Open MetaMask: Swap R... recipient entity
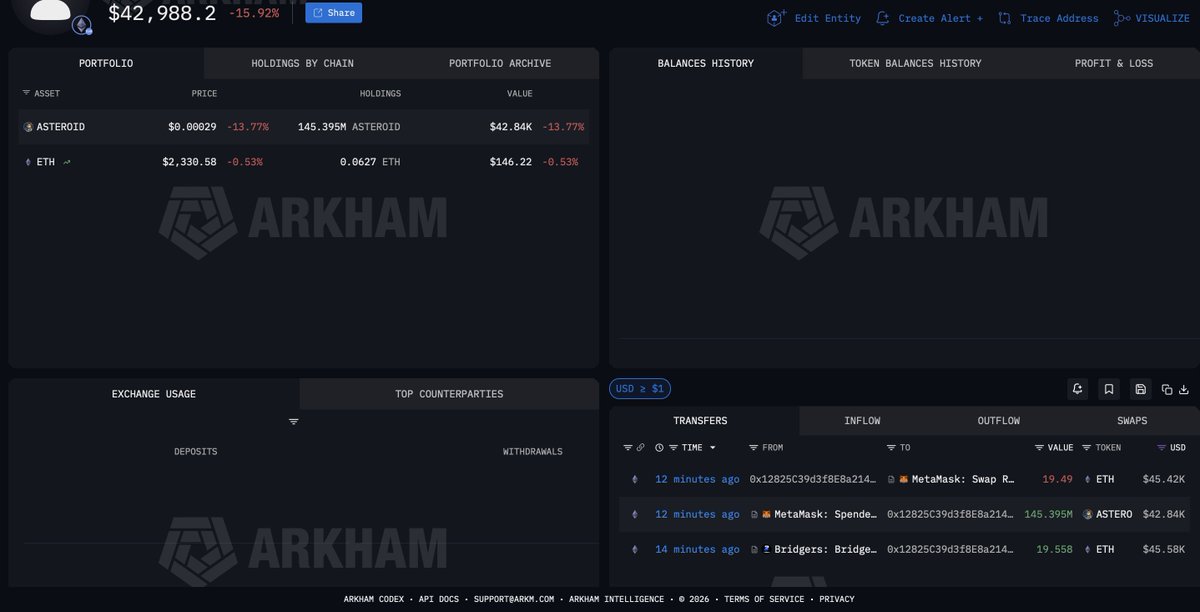The height and width of the screenshot is (612, 1200). [x=964, y=480]
